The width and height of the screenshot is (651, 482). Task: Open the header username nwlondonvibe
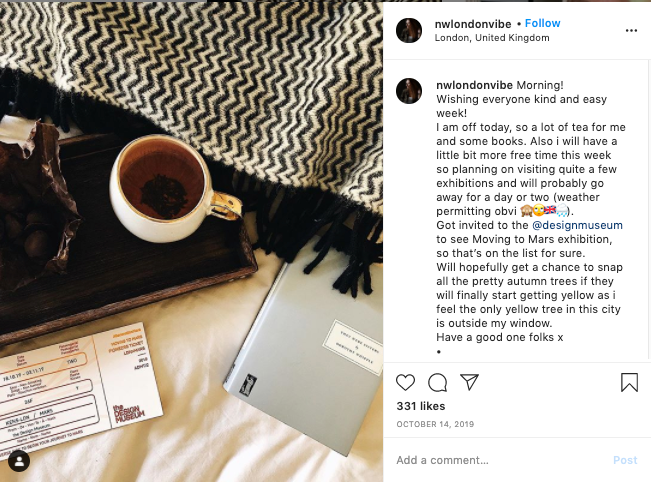coord(473,24)
